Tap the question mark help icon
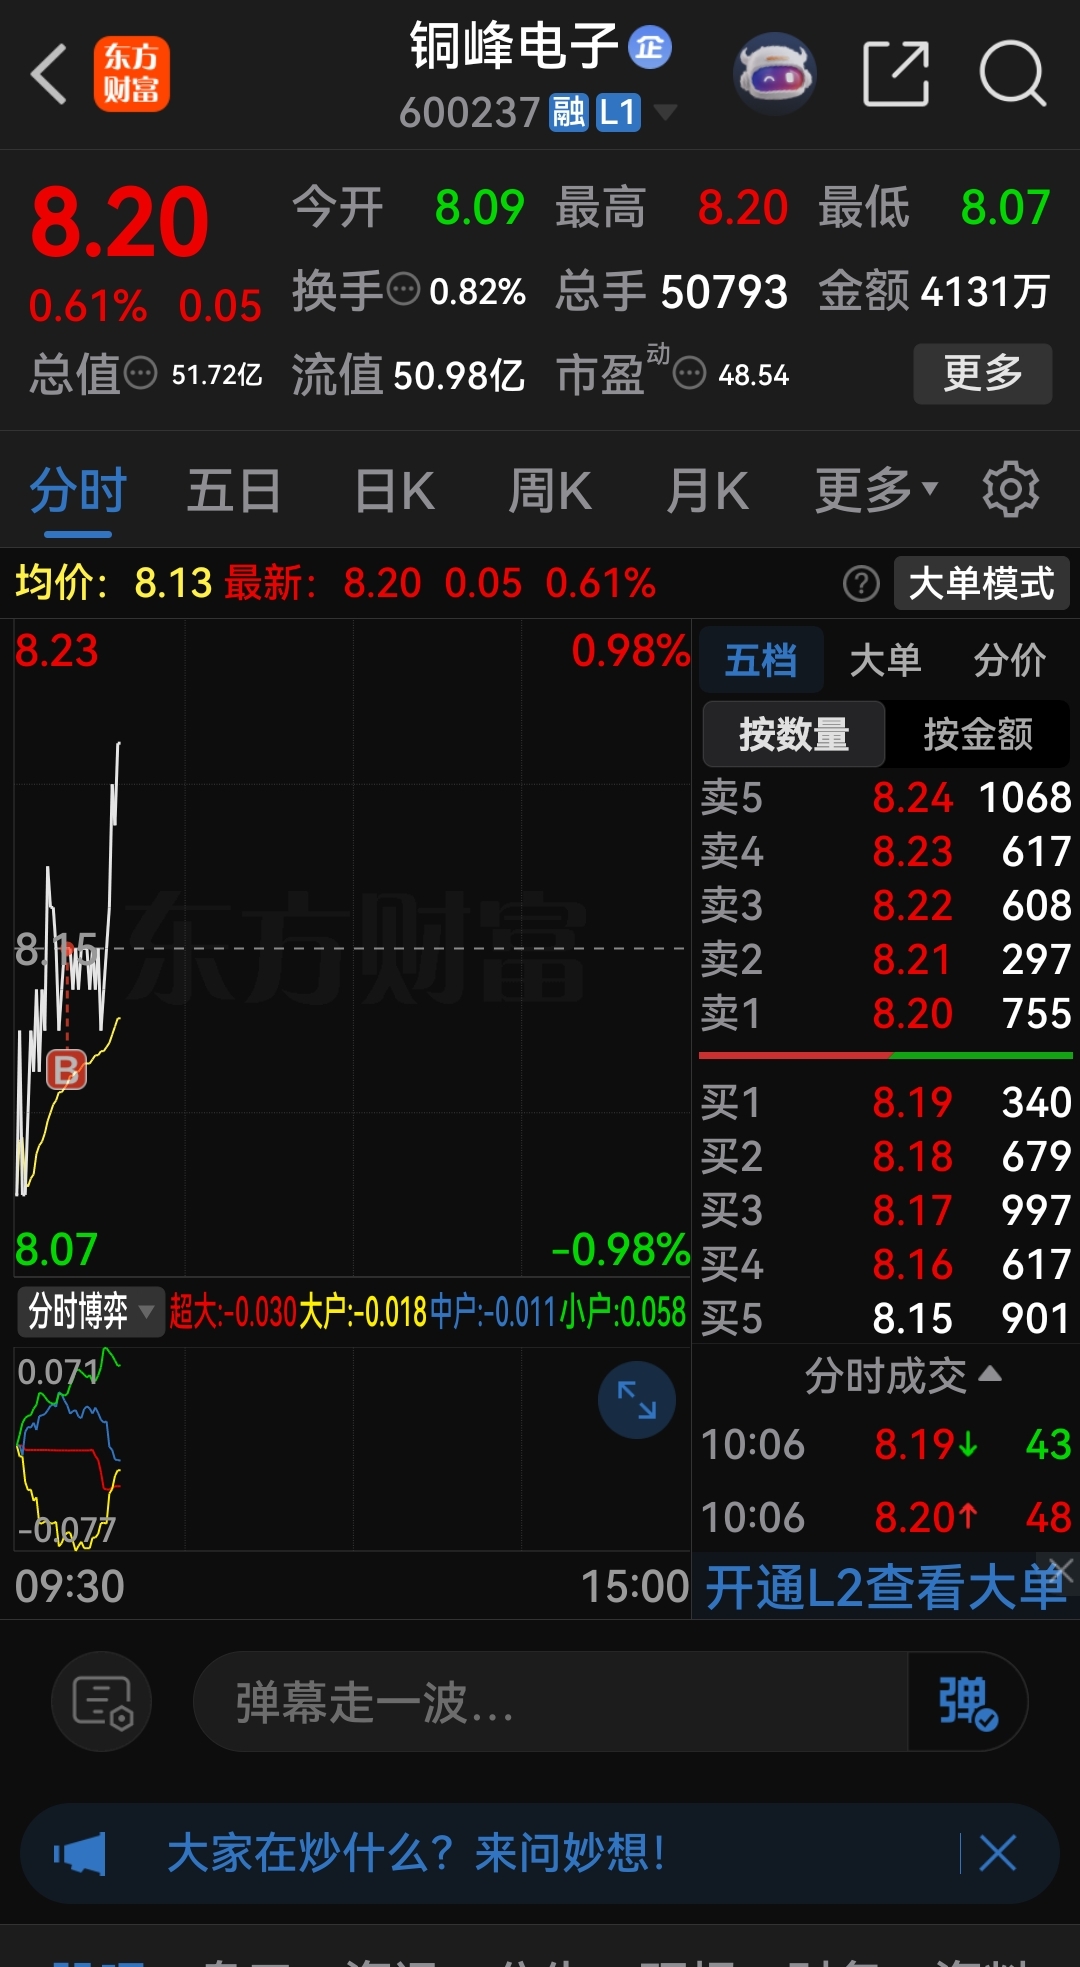1080x1967 pixels. point(861,583)
